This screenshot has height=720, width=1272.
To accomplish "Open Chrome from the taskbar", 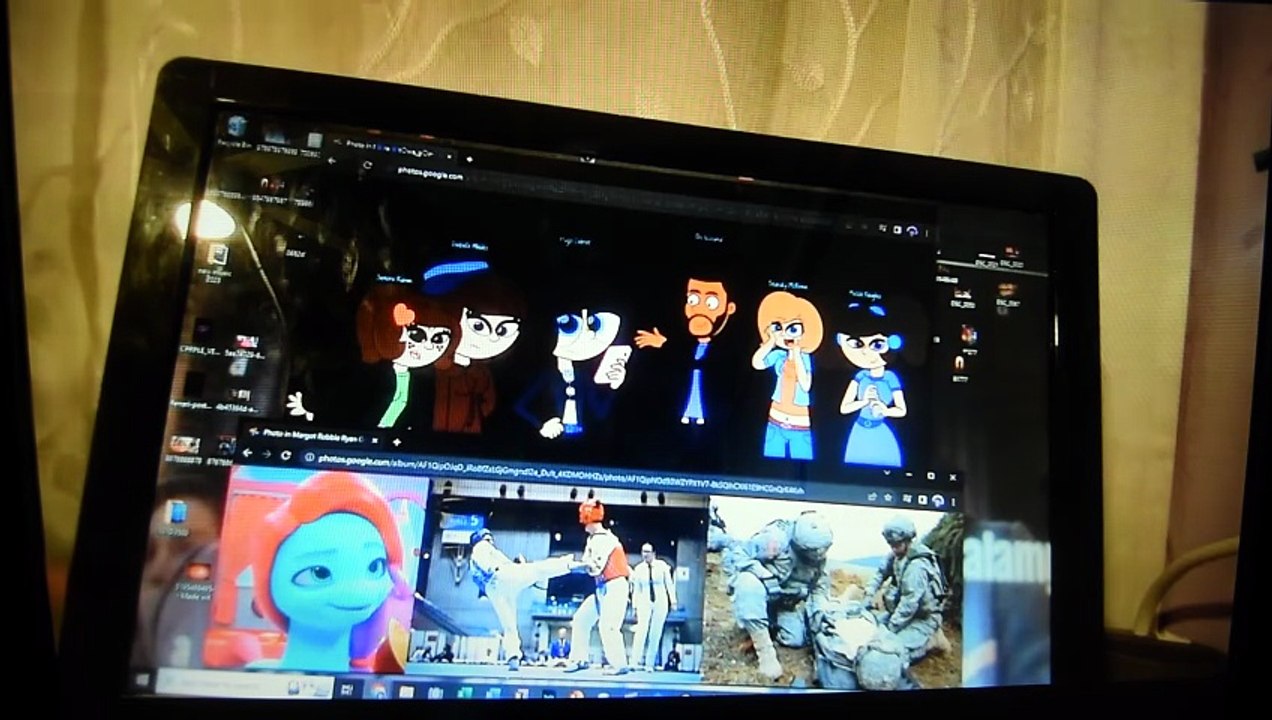I will pyautogui.click(x=378, y=690).
